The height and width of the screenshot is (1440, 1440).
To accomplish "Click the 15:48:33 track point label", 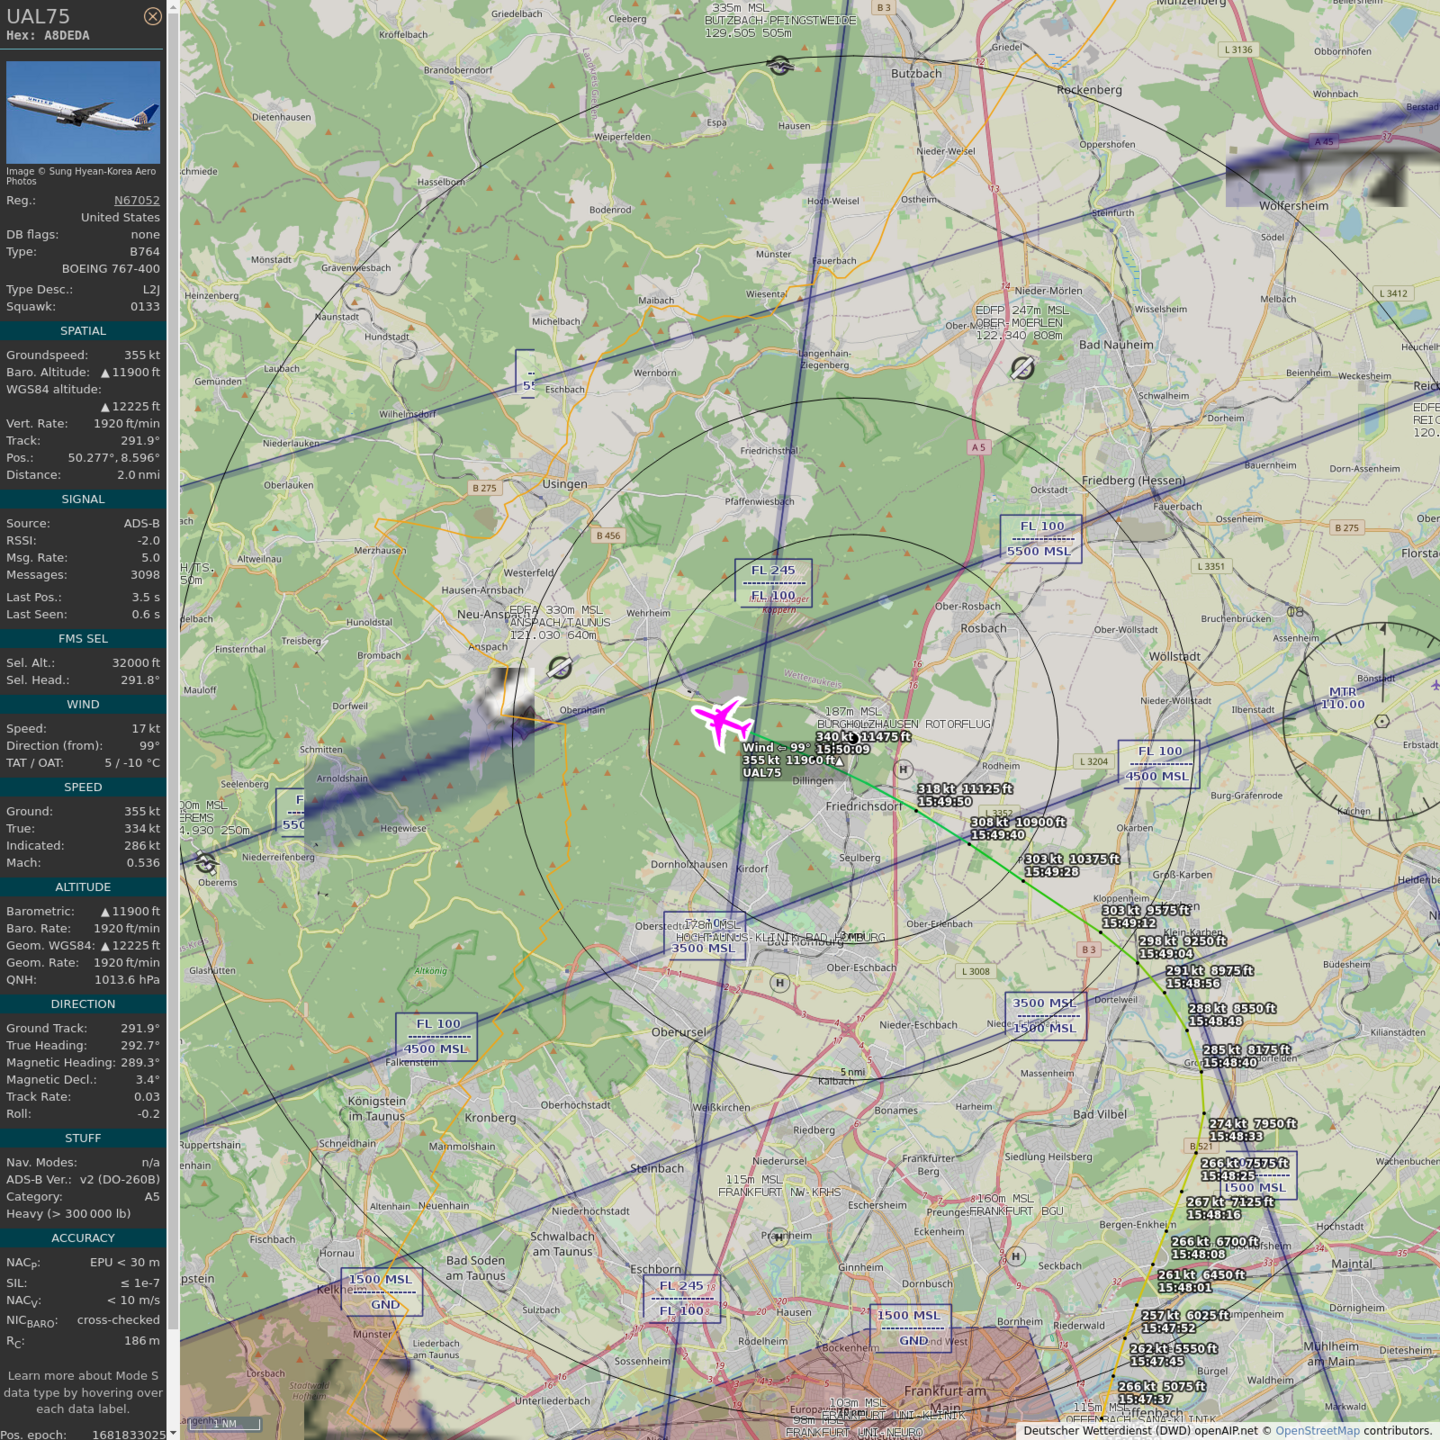I will coord(1235,1136).
